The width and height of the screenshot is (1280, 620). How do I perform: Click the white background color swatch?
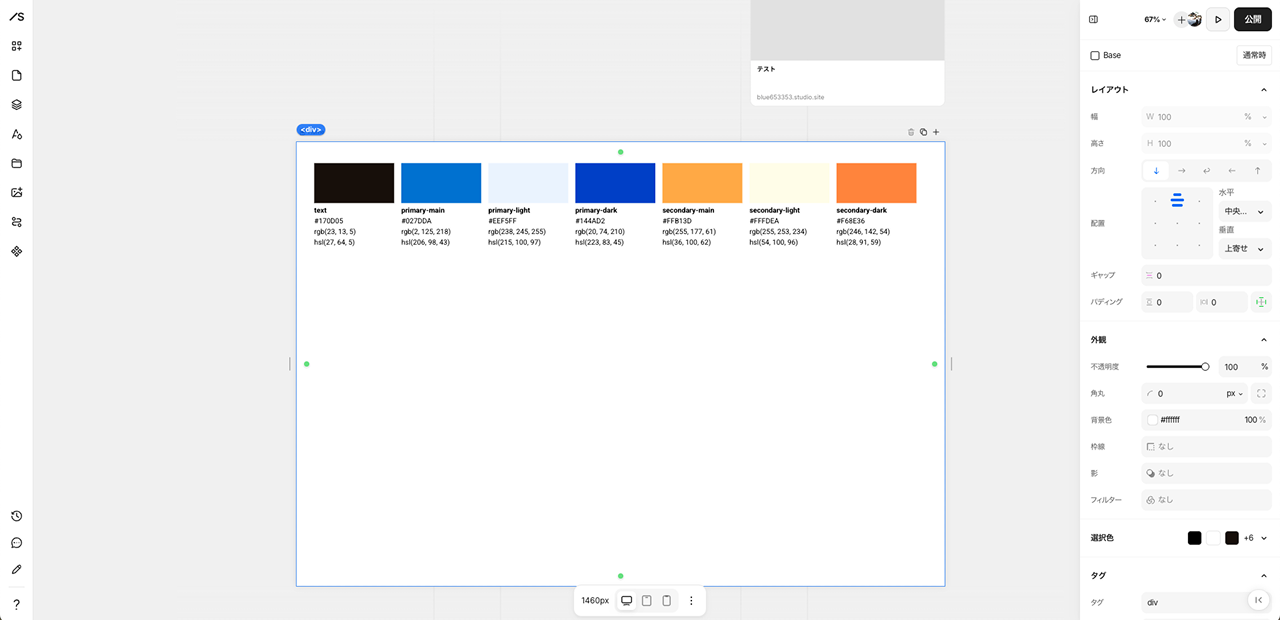(x=1151, y=419)
